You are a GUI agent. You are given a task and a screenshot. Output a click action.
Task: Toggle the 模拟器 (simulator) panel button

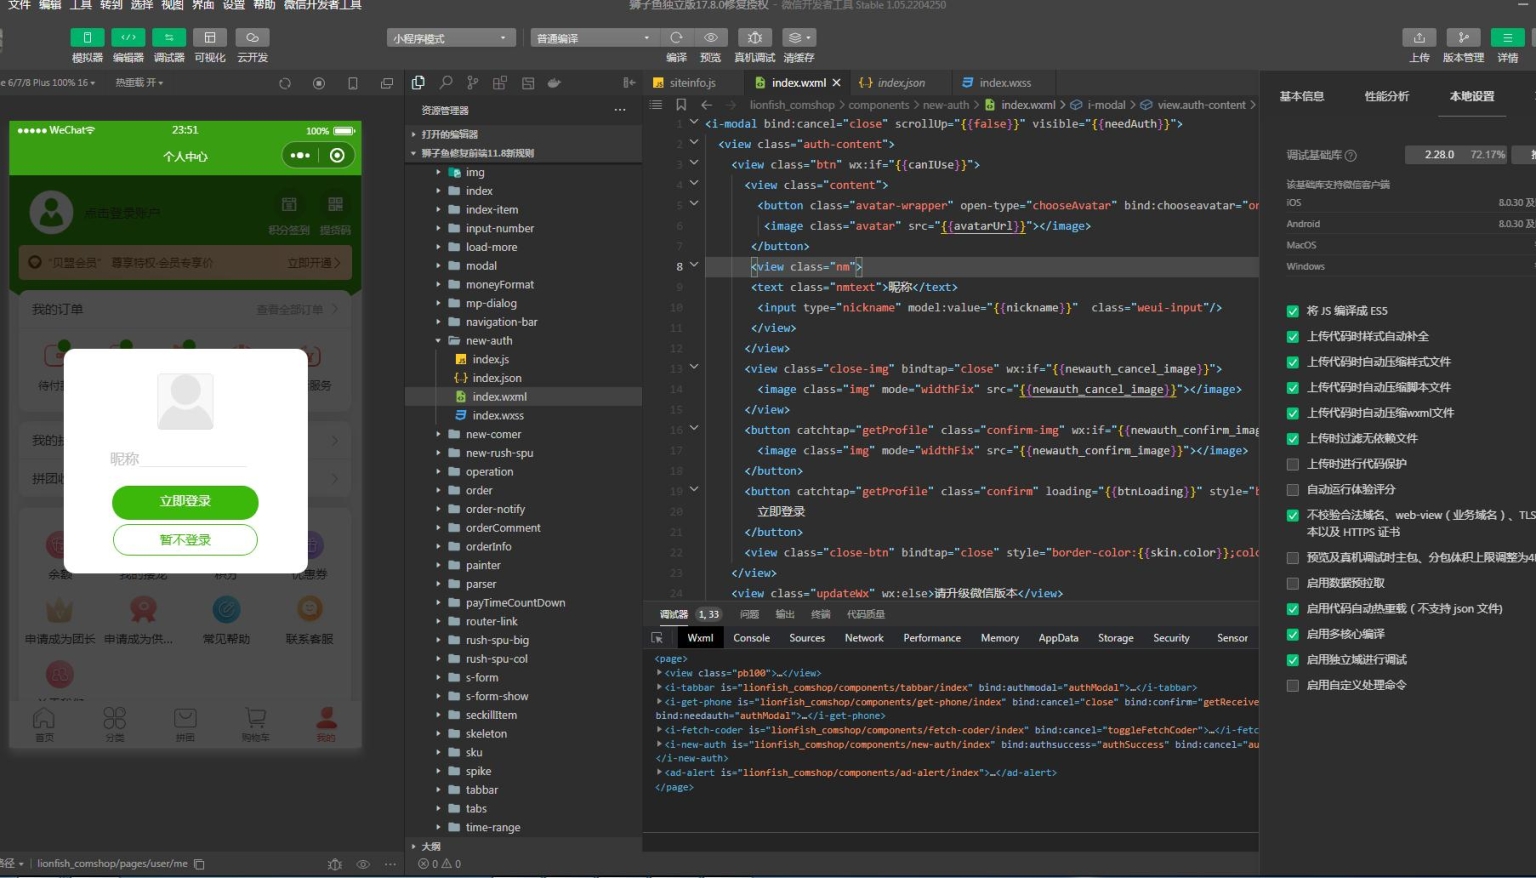87,38
